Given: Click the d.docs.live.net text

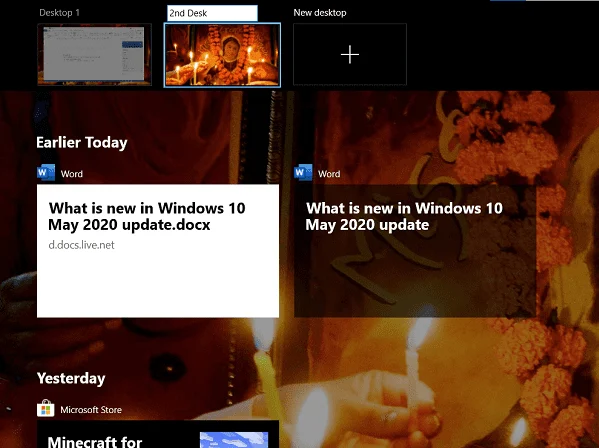Looking at the screenshot, I should (81, 245).
